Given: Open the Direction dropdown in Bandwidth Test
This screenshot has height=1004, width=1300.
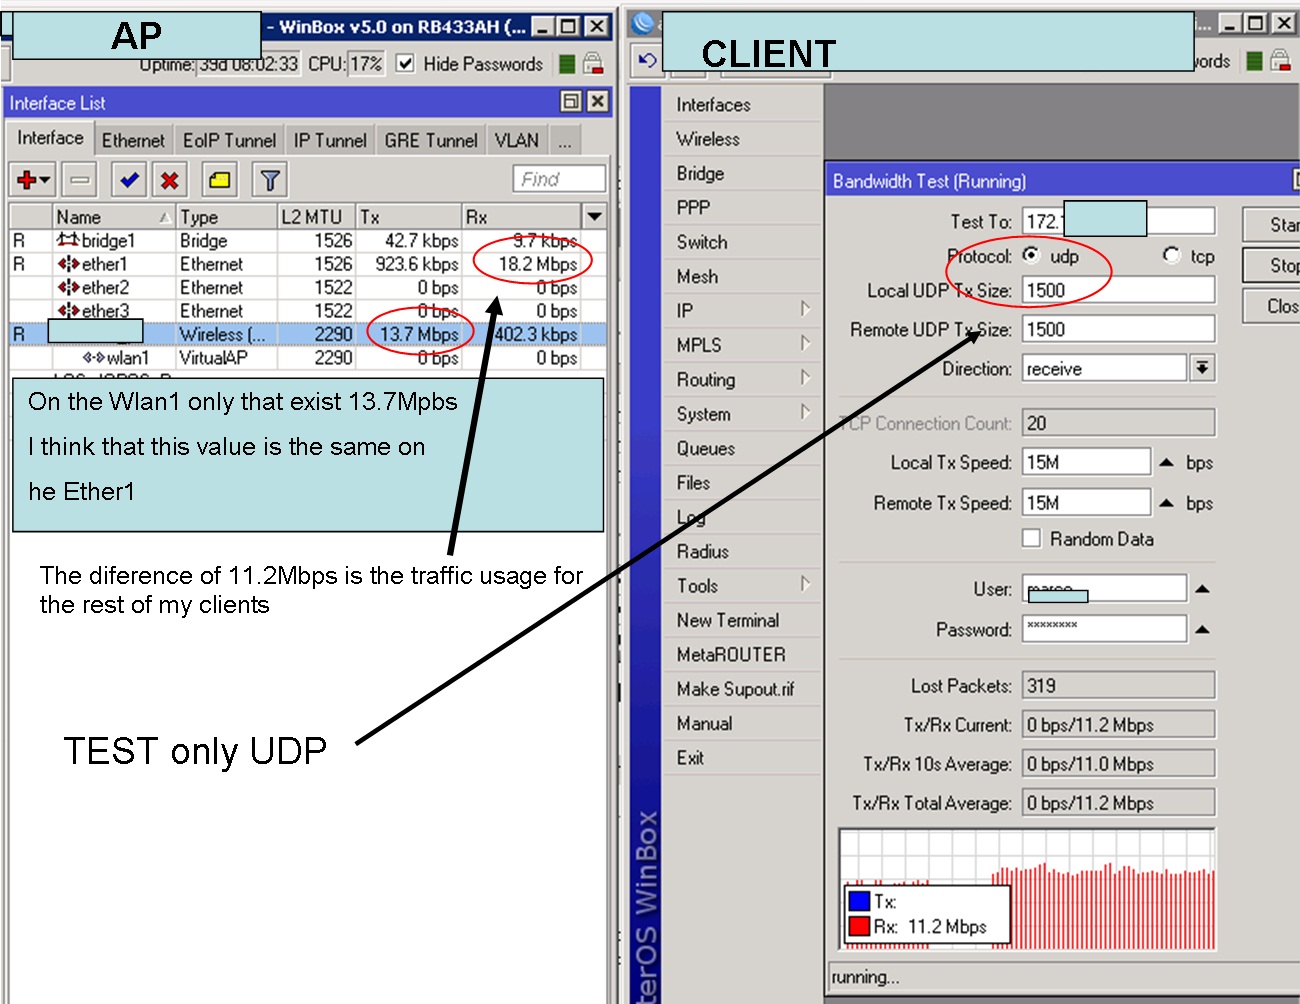Looking at the screenshot, I should click(1202, 368).
